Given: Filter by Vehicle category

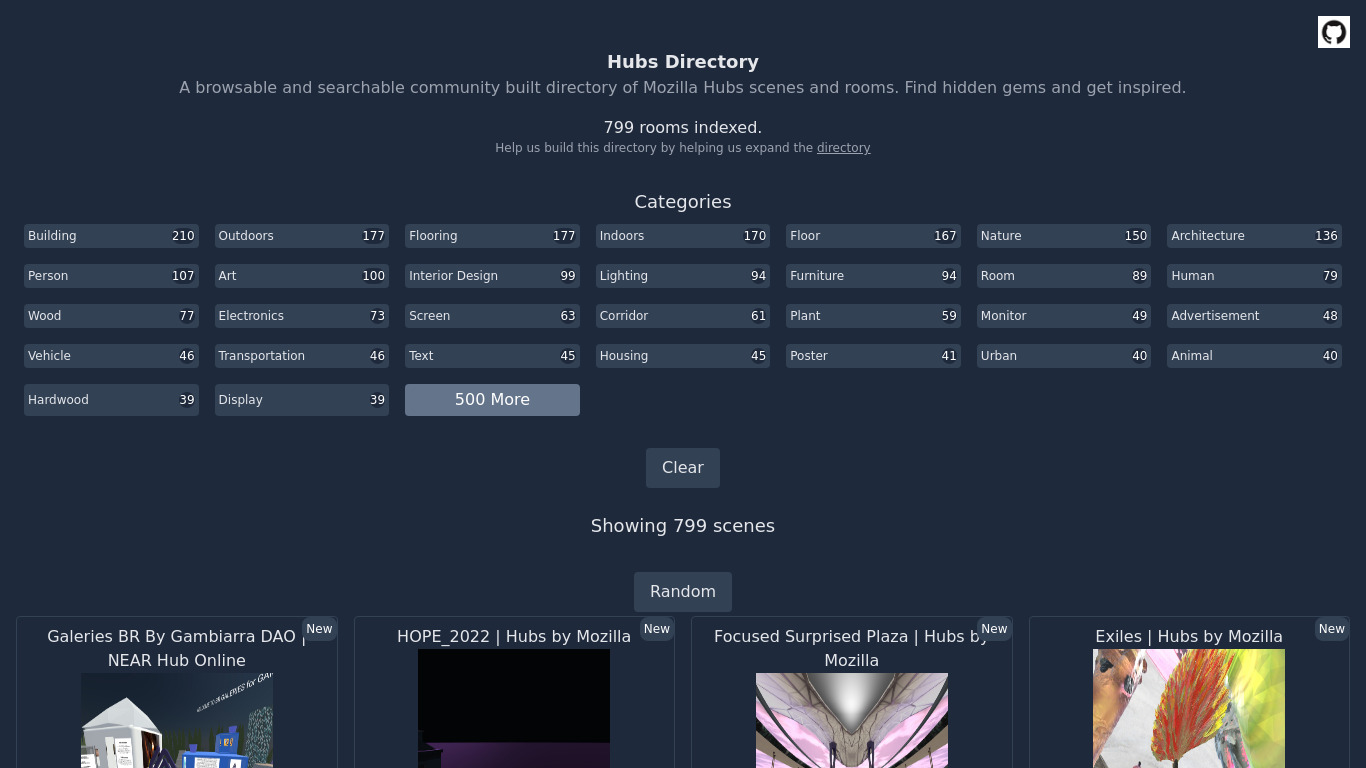Looking at the screenshot, I should [x=111, y=356].
